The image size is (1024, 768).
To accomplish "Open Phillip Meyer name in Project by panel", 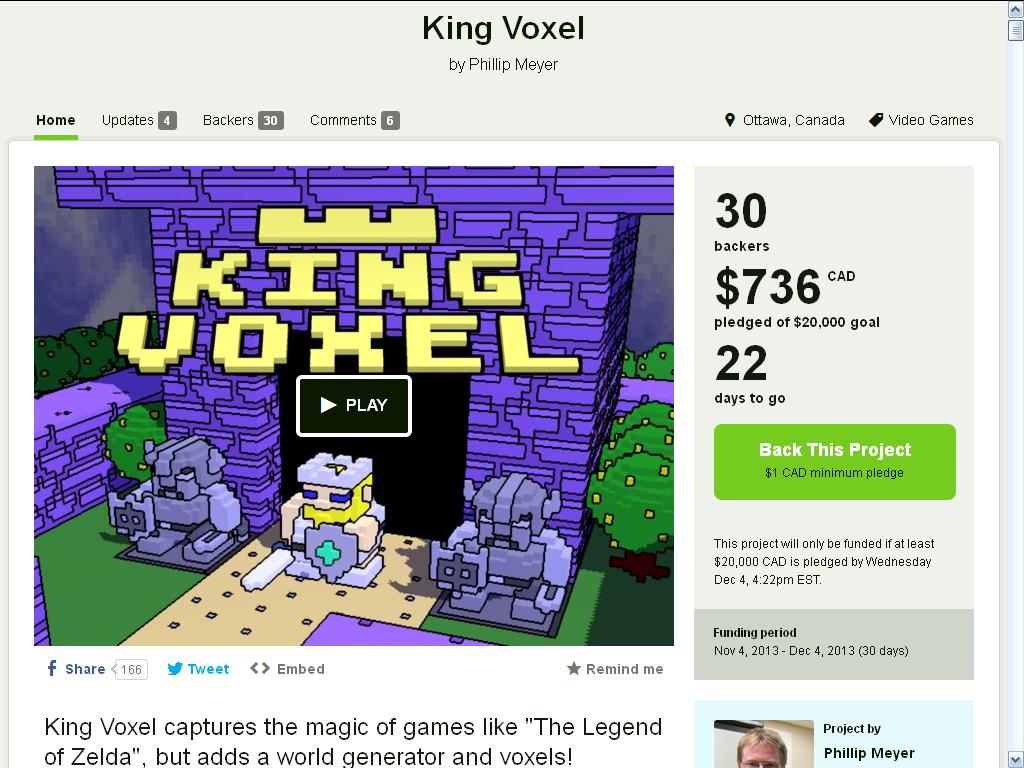I will [x=868, y=753].
